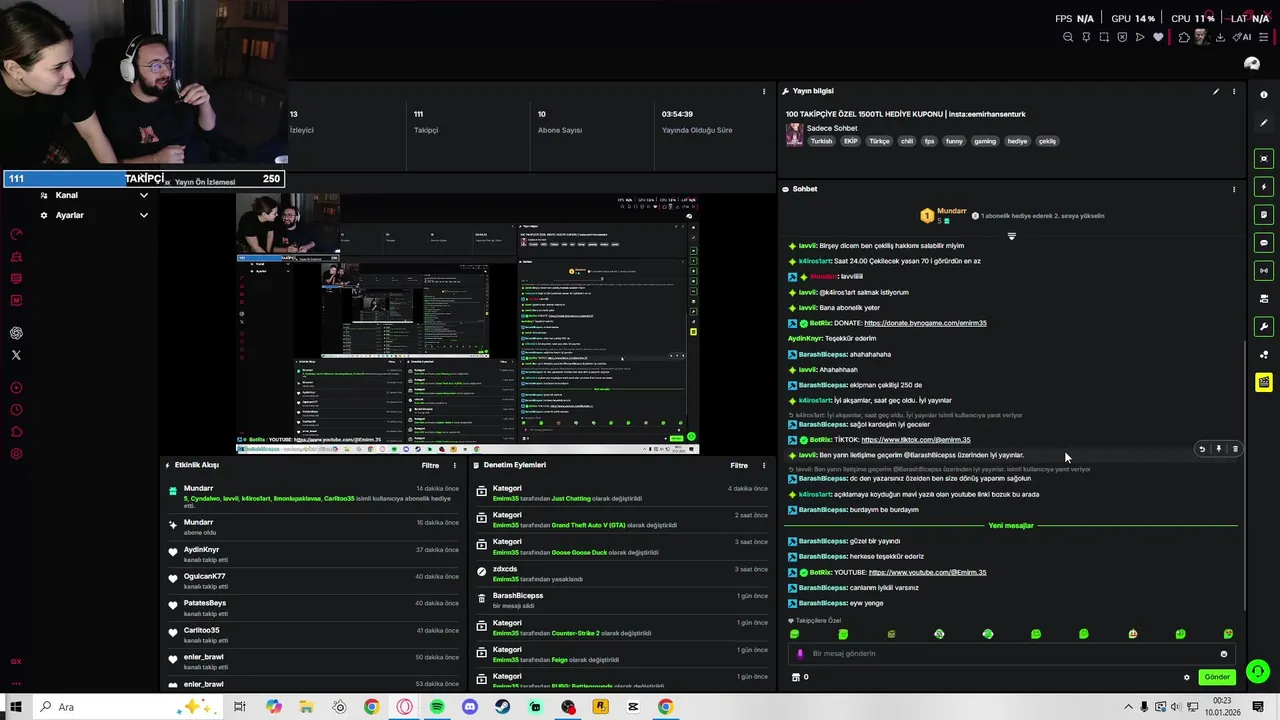Select the zdxcds ban entry in moderation actions
Viewport: 1280px width, 720px height.
(620, 574)
